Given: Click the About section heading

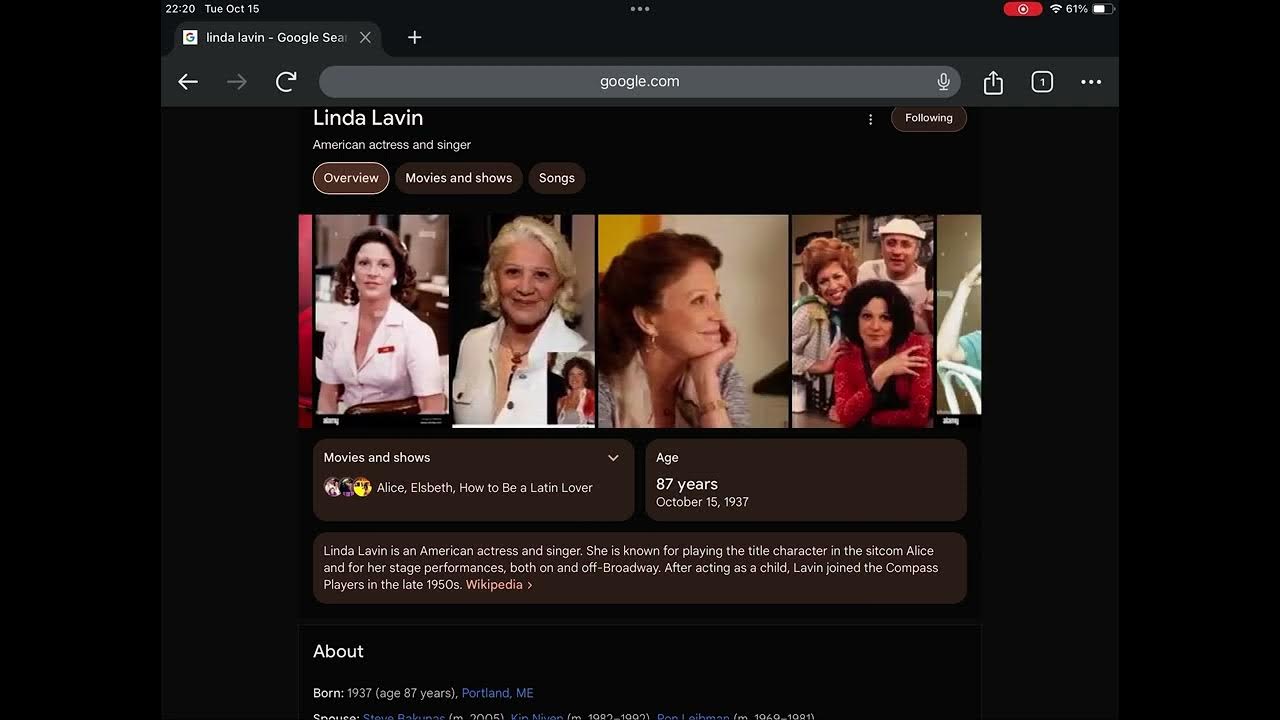Looking at the screenshot, I should point(338,651).
